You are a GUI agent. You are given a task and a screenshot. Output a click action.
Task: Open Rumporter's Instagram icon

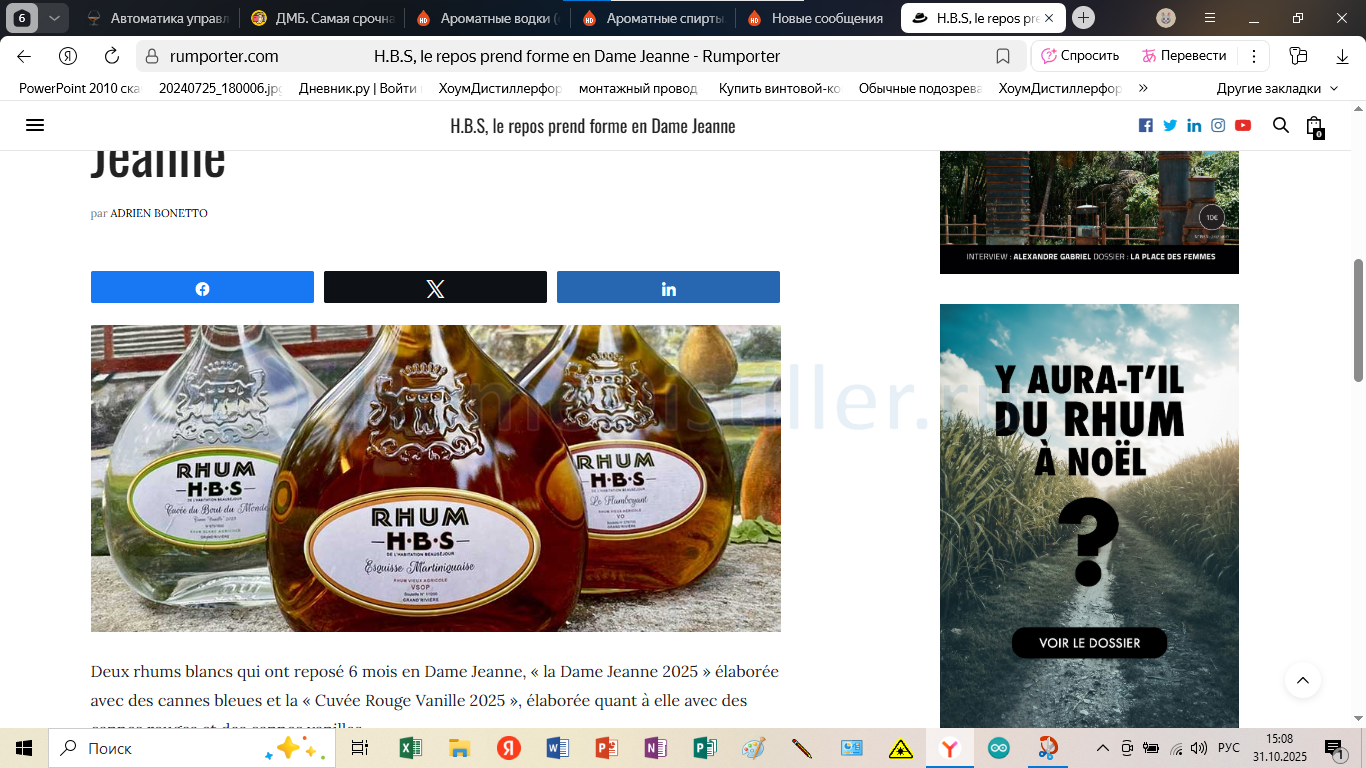(1218, 125)
